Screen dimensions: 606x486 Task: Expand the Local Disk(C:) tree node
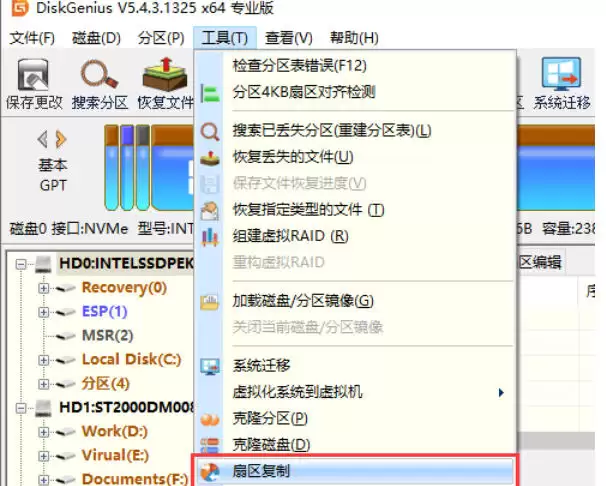(43, 360)
